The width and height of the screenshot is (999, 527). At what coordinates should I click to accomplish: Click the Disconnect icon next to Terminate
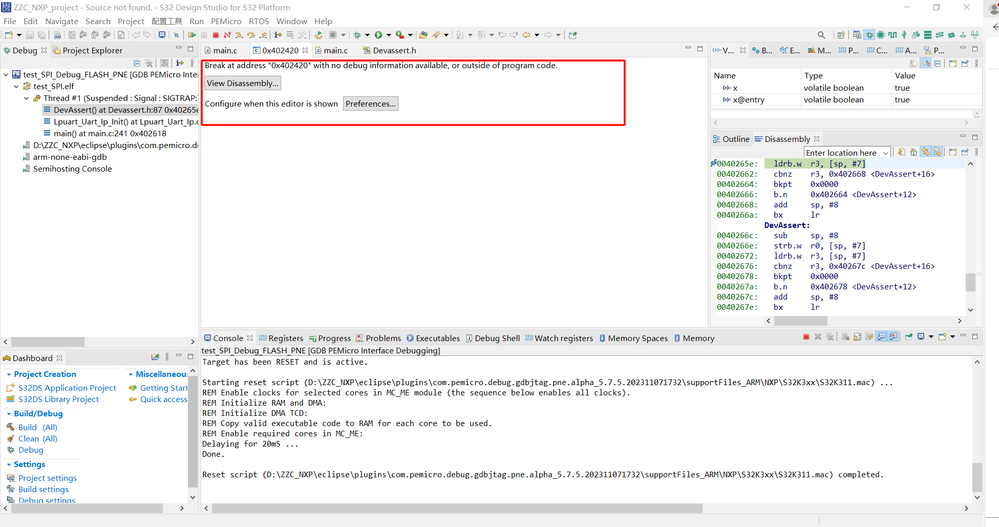coord(227,35)
